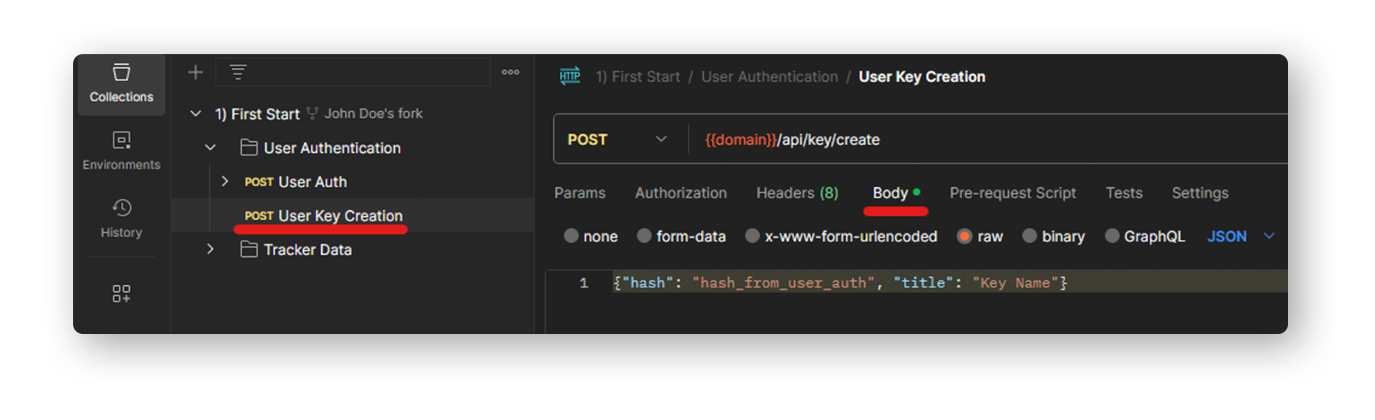This screenshot has height=420, width=1375.
Task: Click the filter icon in collections search
Action: pyautogui.click(x=237, y=72)
